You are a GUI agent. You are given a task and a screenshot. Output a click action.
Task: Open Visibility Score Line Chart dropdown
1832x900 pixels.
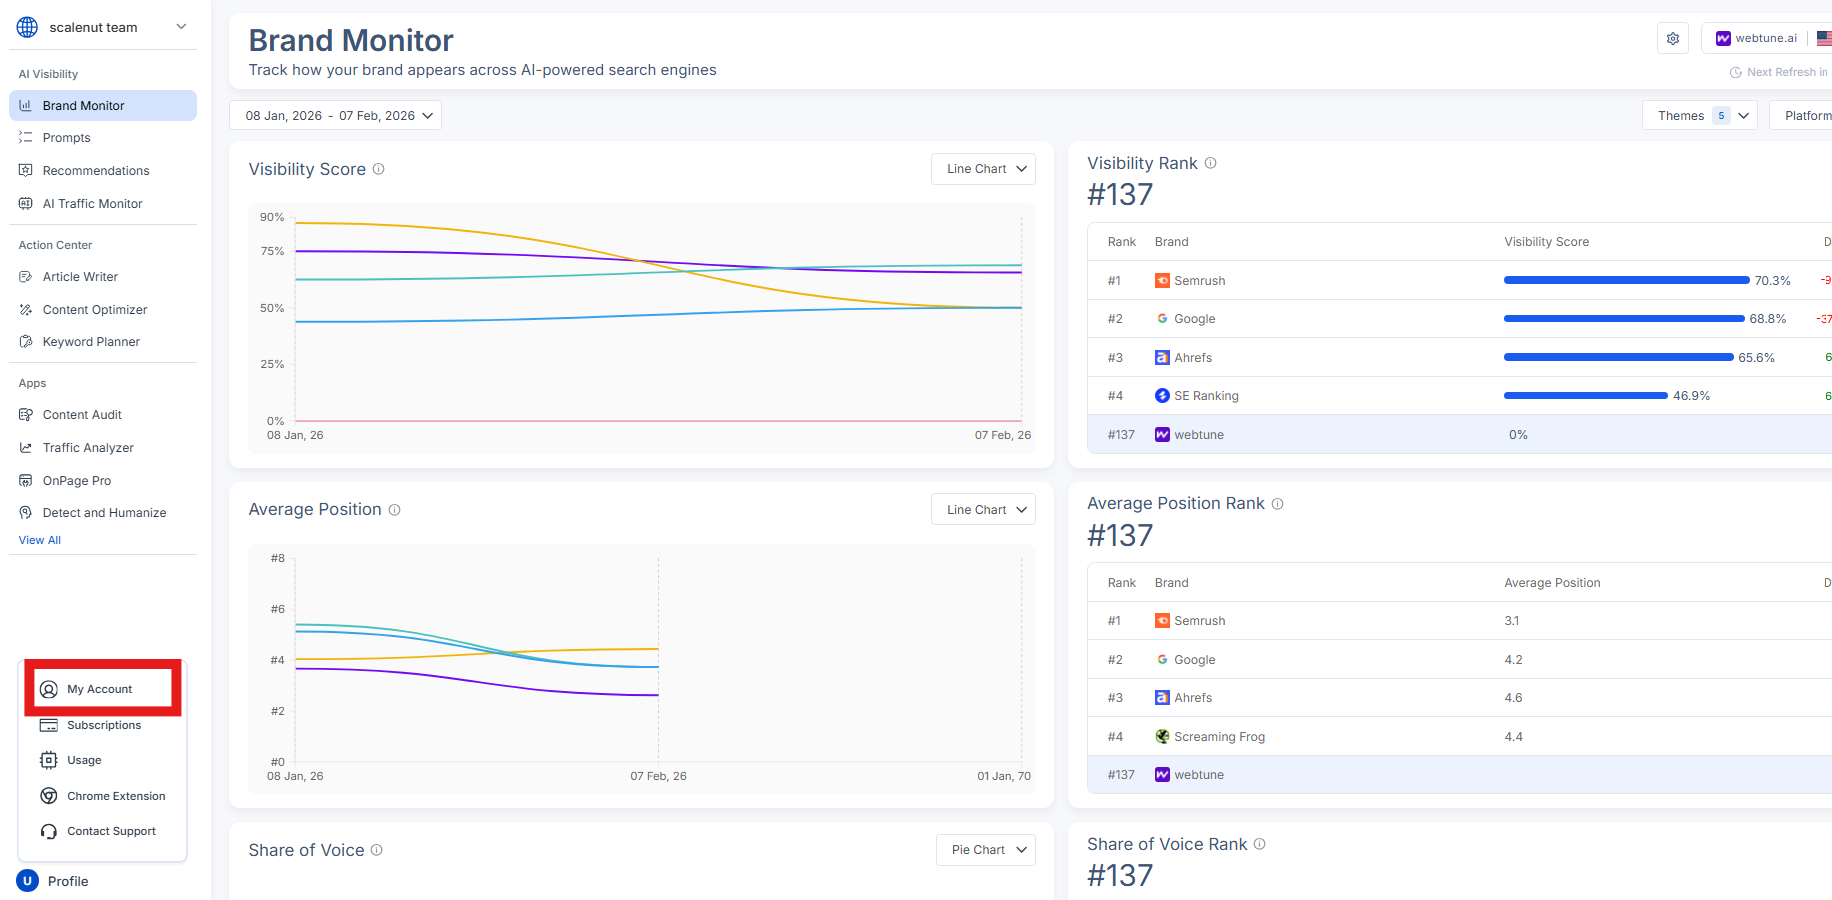(x=983, y=169)
